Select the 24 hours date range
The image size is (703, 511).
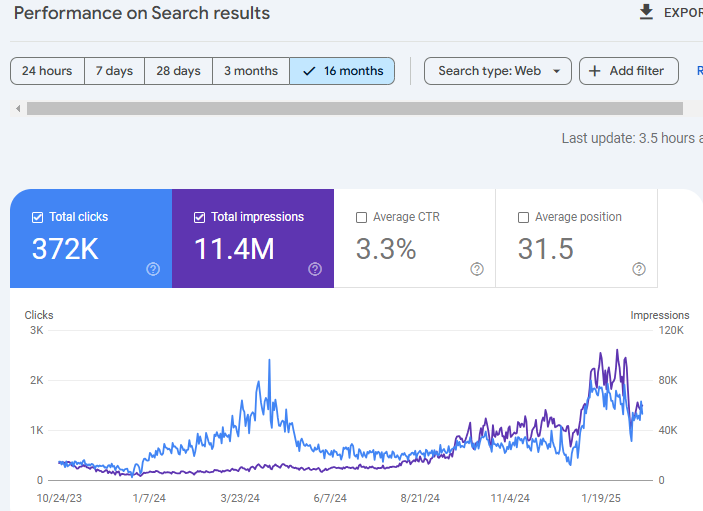[47, 71]
